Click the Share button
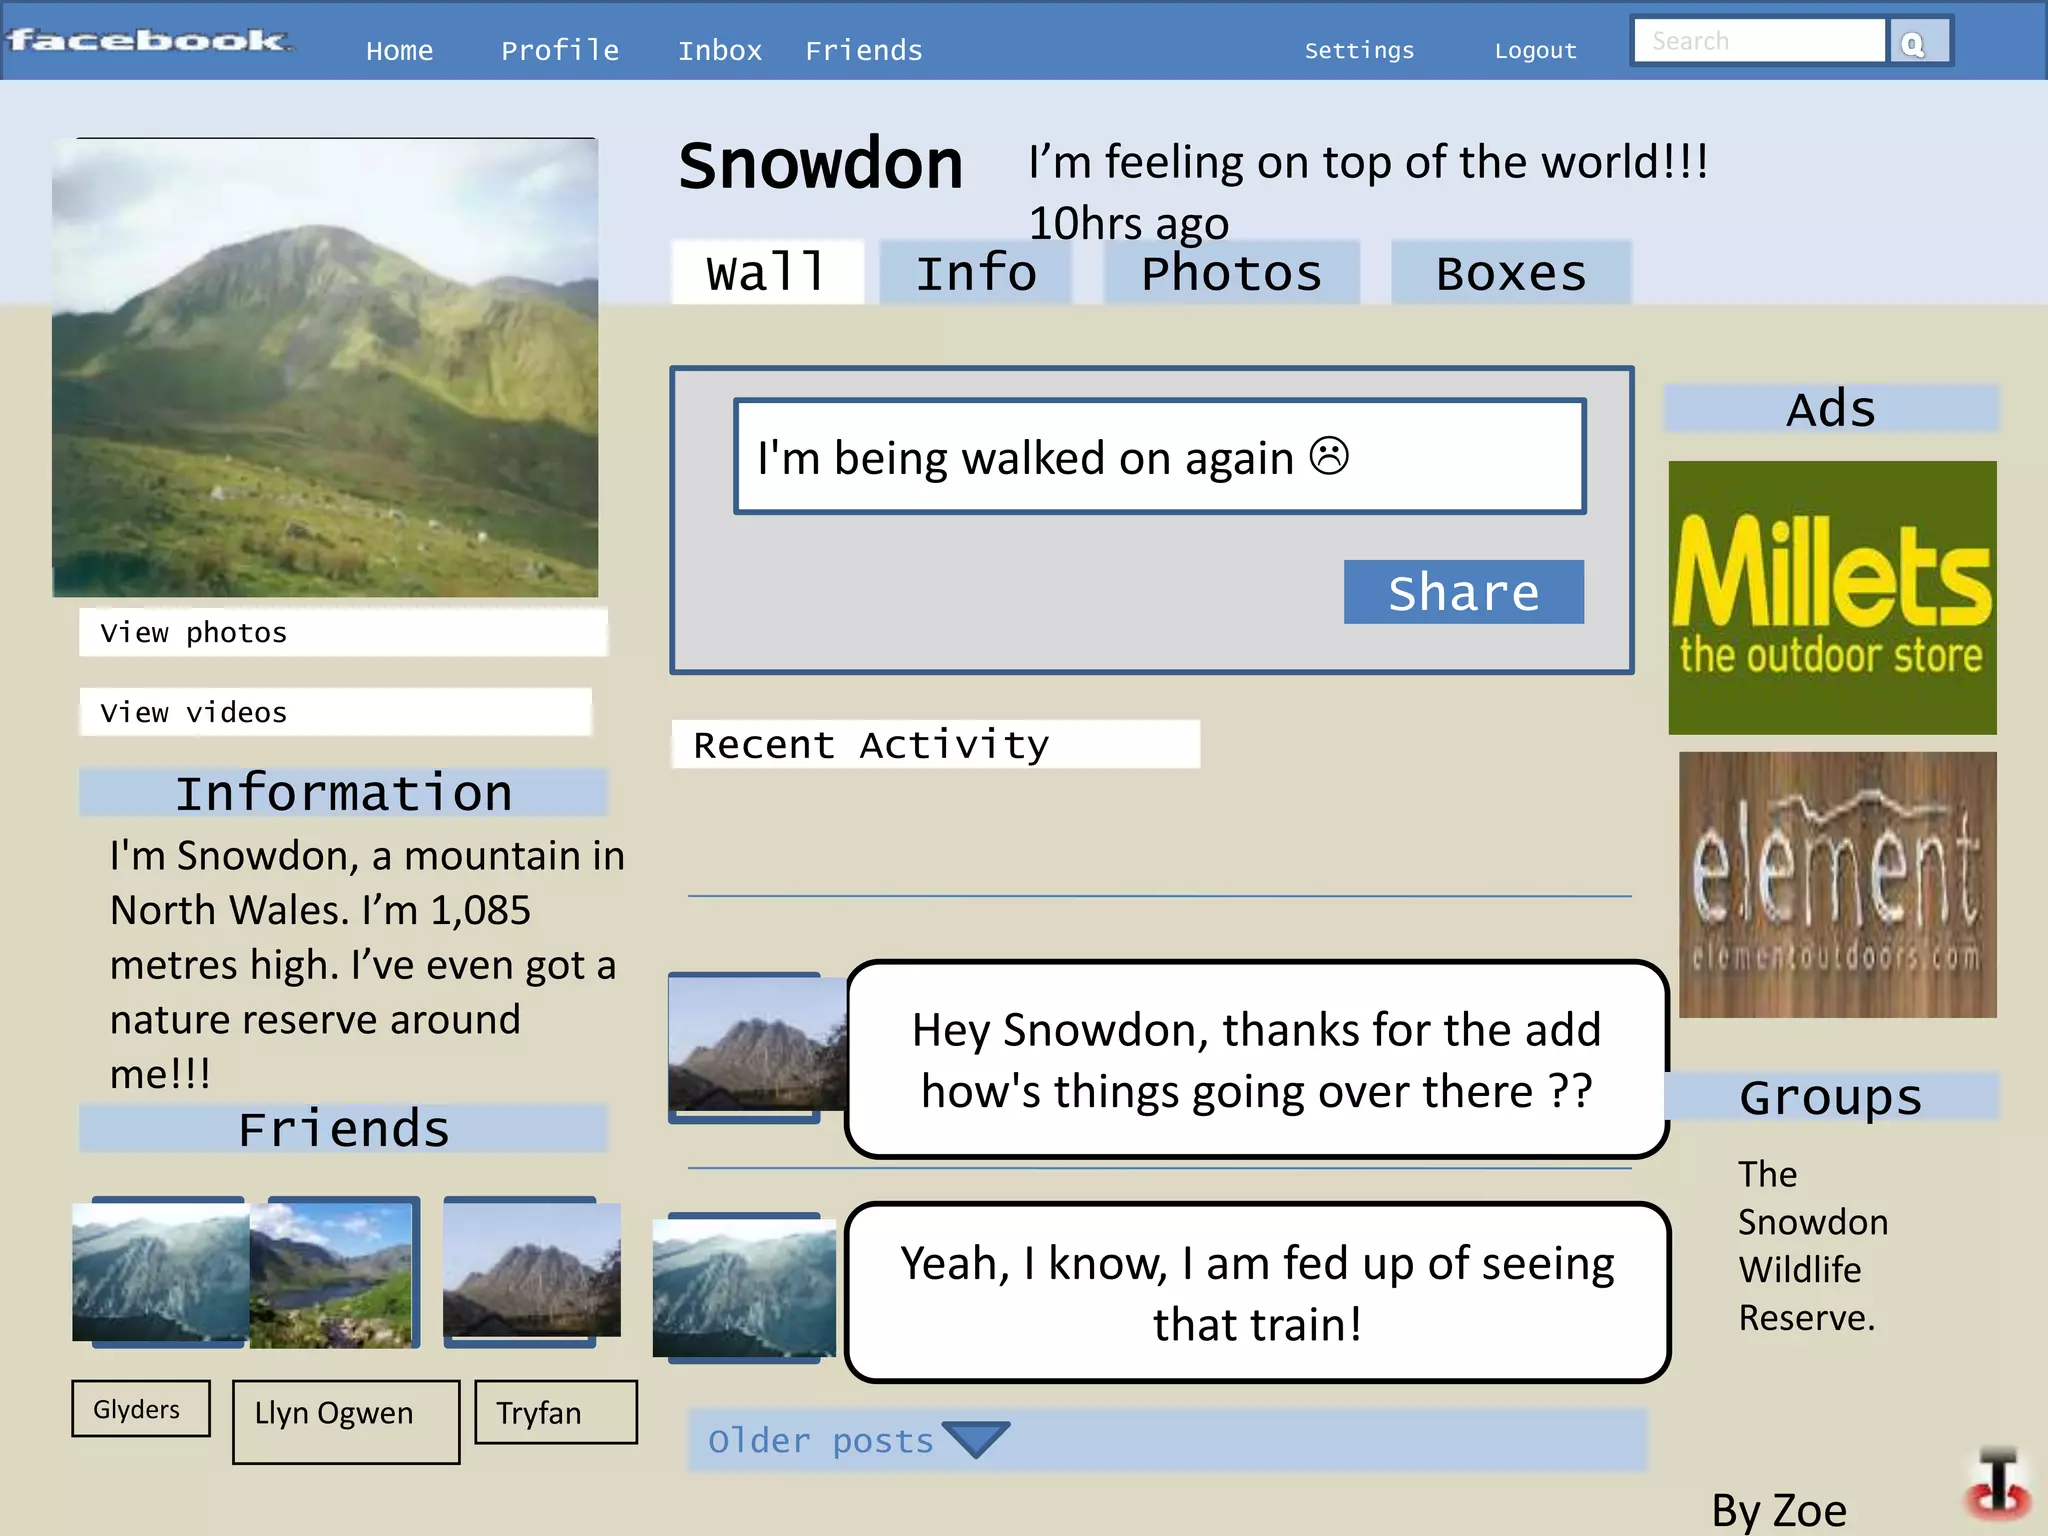The image size is (2048, 1536). point(1464,592)
